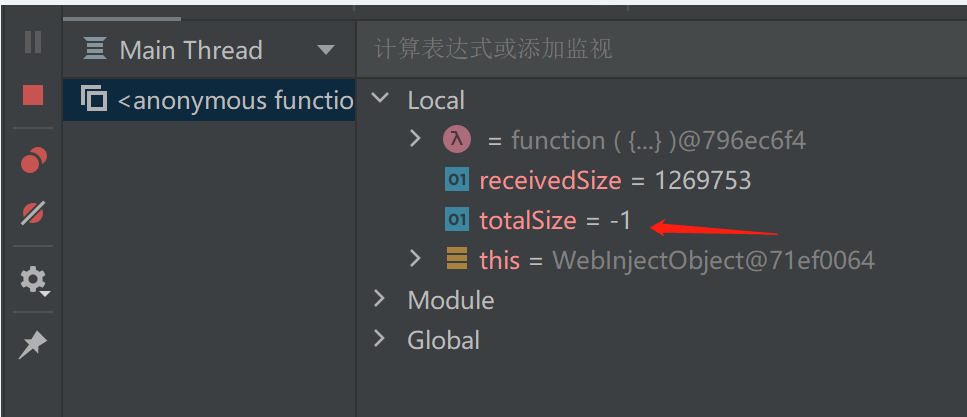This screenshot has width=967, height=417.
Task: Click the receivedSize numeric type icon
Action: [456, 180]
